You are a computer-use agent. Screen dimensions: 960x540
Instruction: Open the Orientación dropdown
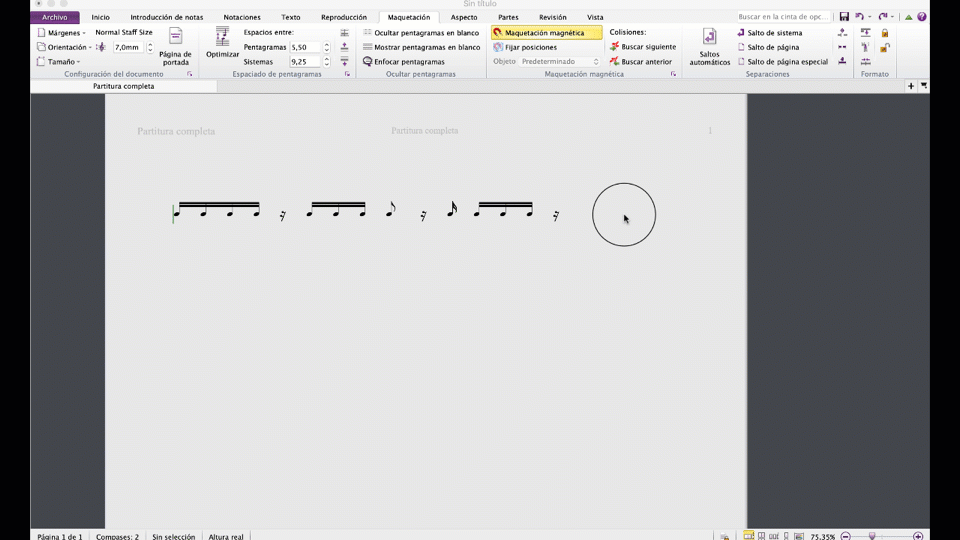[64, 47]
